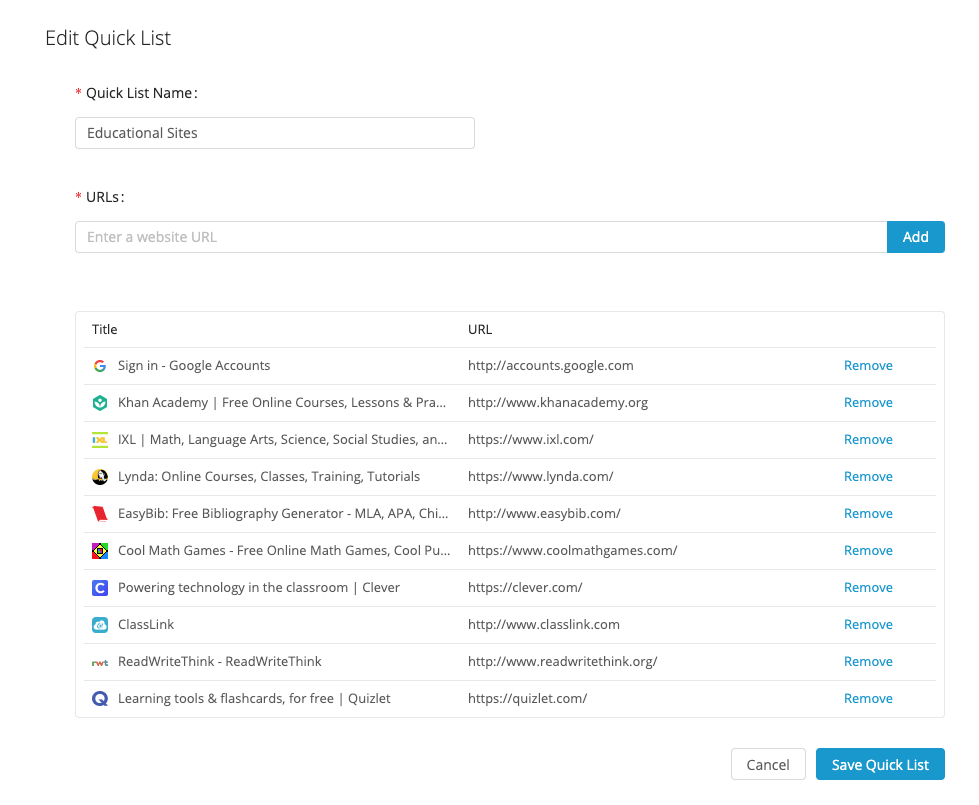
Task: Remove the Google Accounts entry
Action: pos(868,365)
